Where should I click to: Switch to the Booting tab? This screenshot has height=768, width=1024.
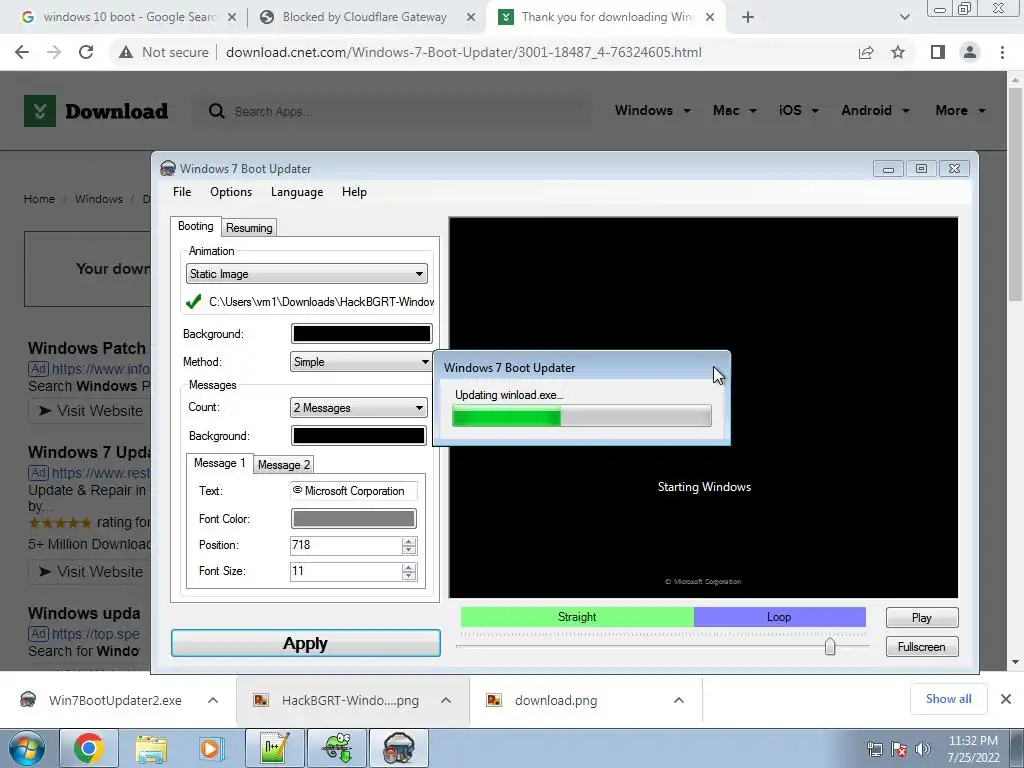195,226
